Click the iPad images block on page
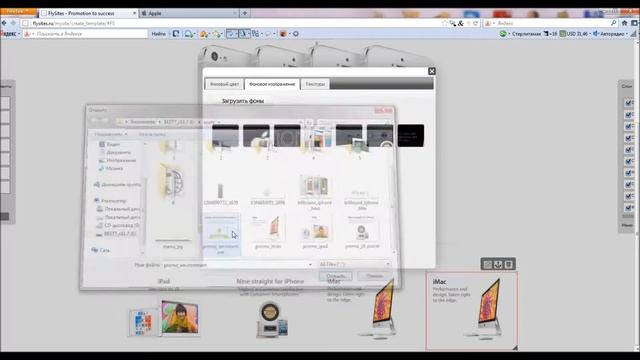The image size is (640, 360). (x=164, y=318)
